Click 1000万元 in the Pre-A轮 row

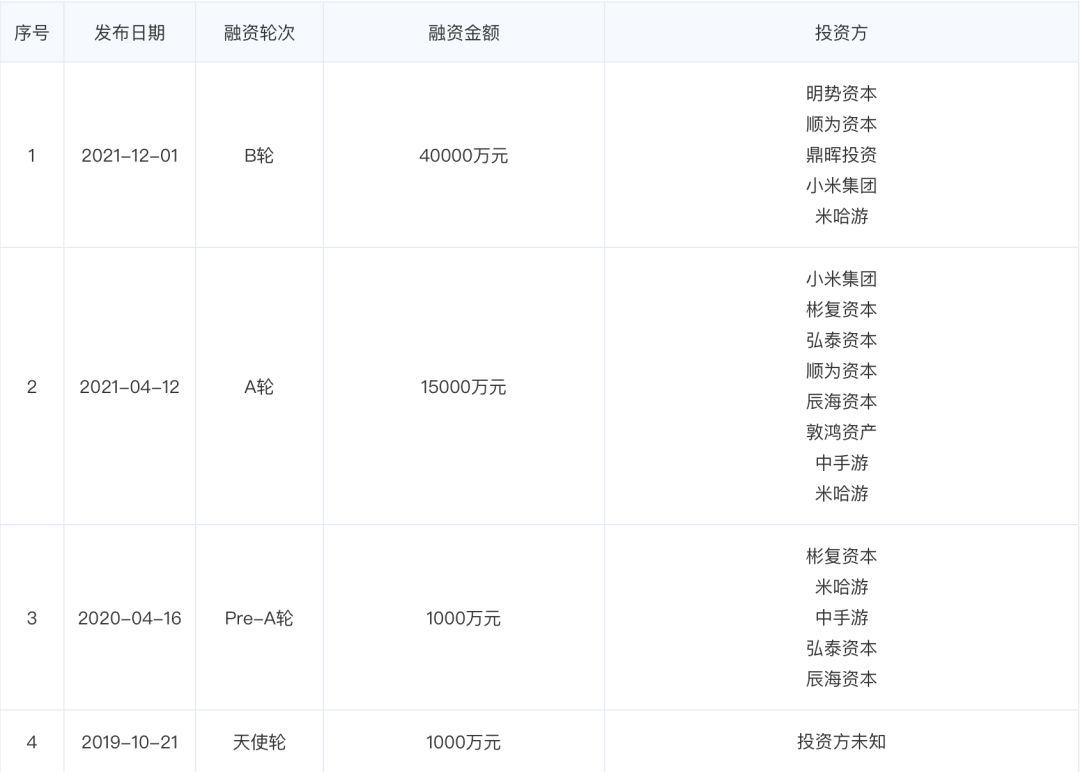point(464,618)
